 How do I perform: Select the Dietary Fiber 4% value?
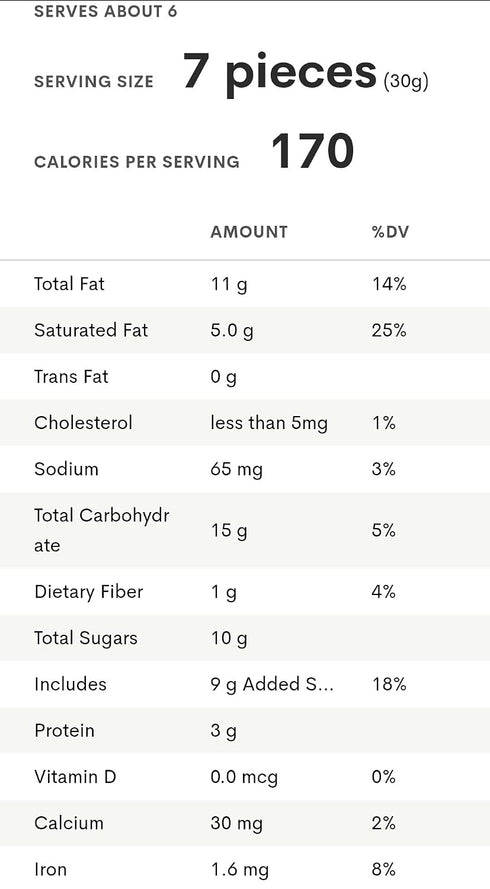point(383,592)
